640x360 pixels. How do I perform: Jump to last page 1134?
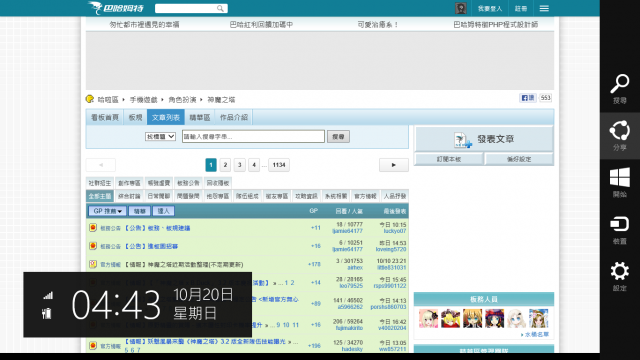coord(279,165)
